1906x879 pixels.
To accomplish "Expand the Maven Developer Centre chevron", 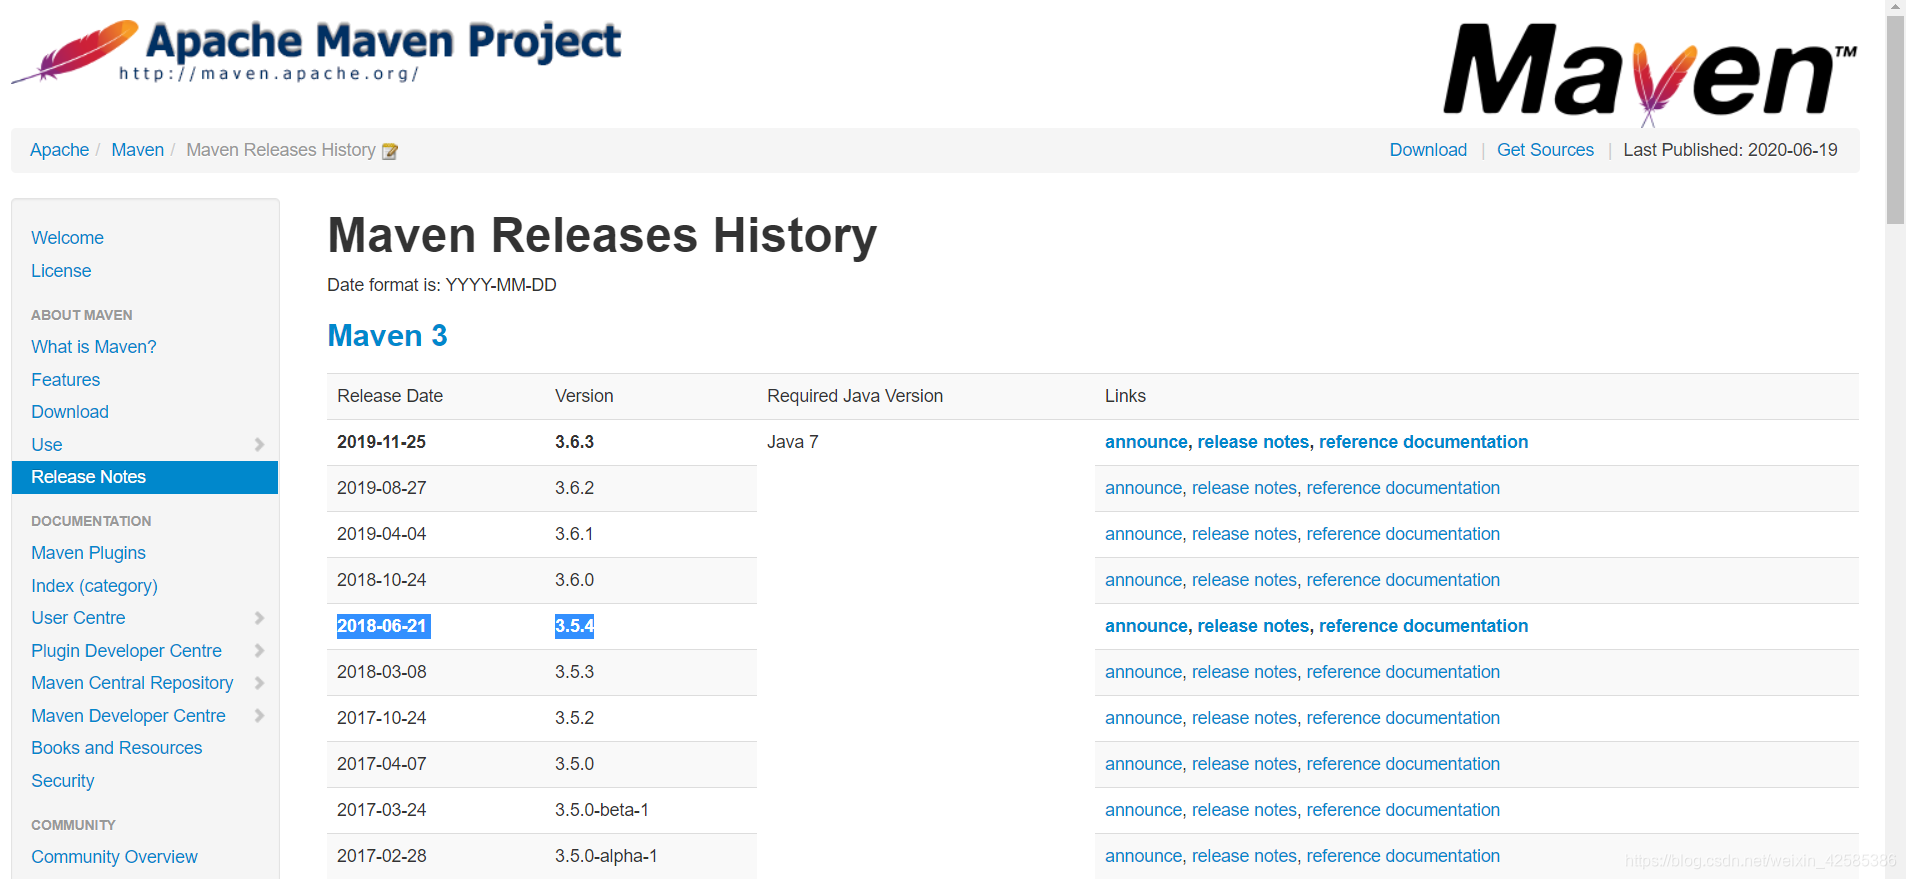I will click(x=259, y=716).
